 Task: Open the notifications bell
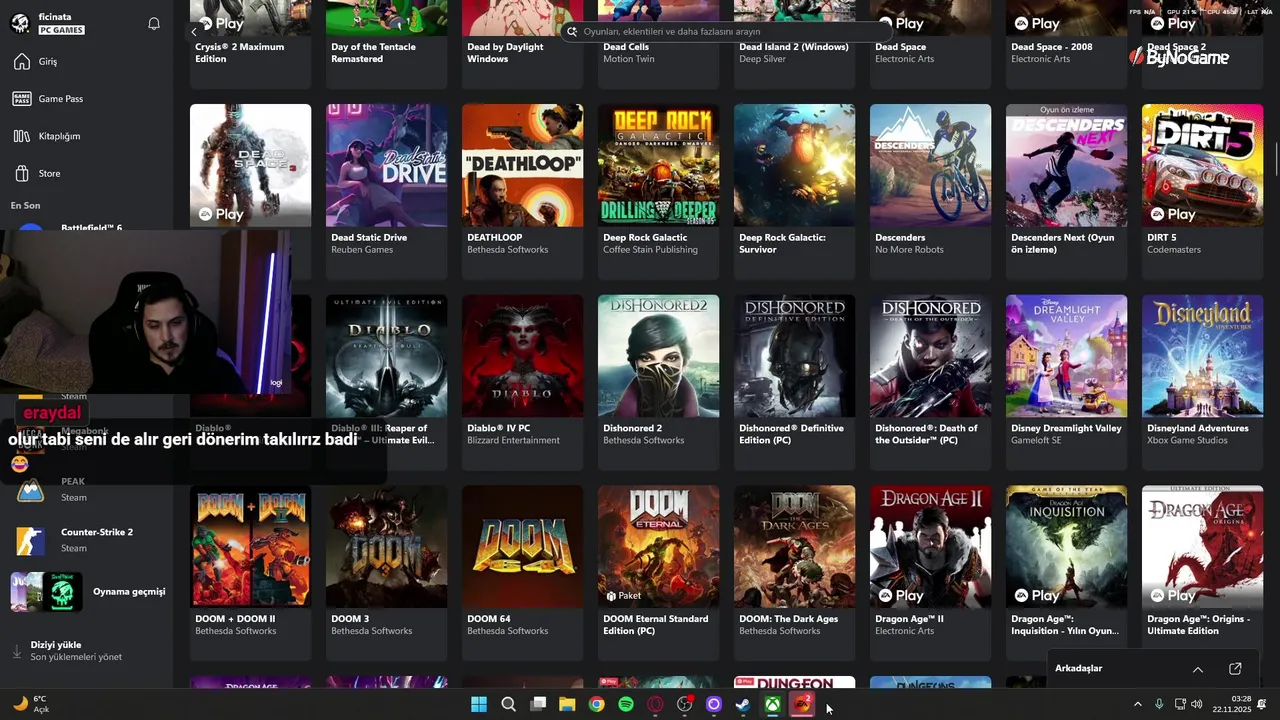point(154,23)
